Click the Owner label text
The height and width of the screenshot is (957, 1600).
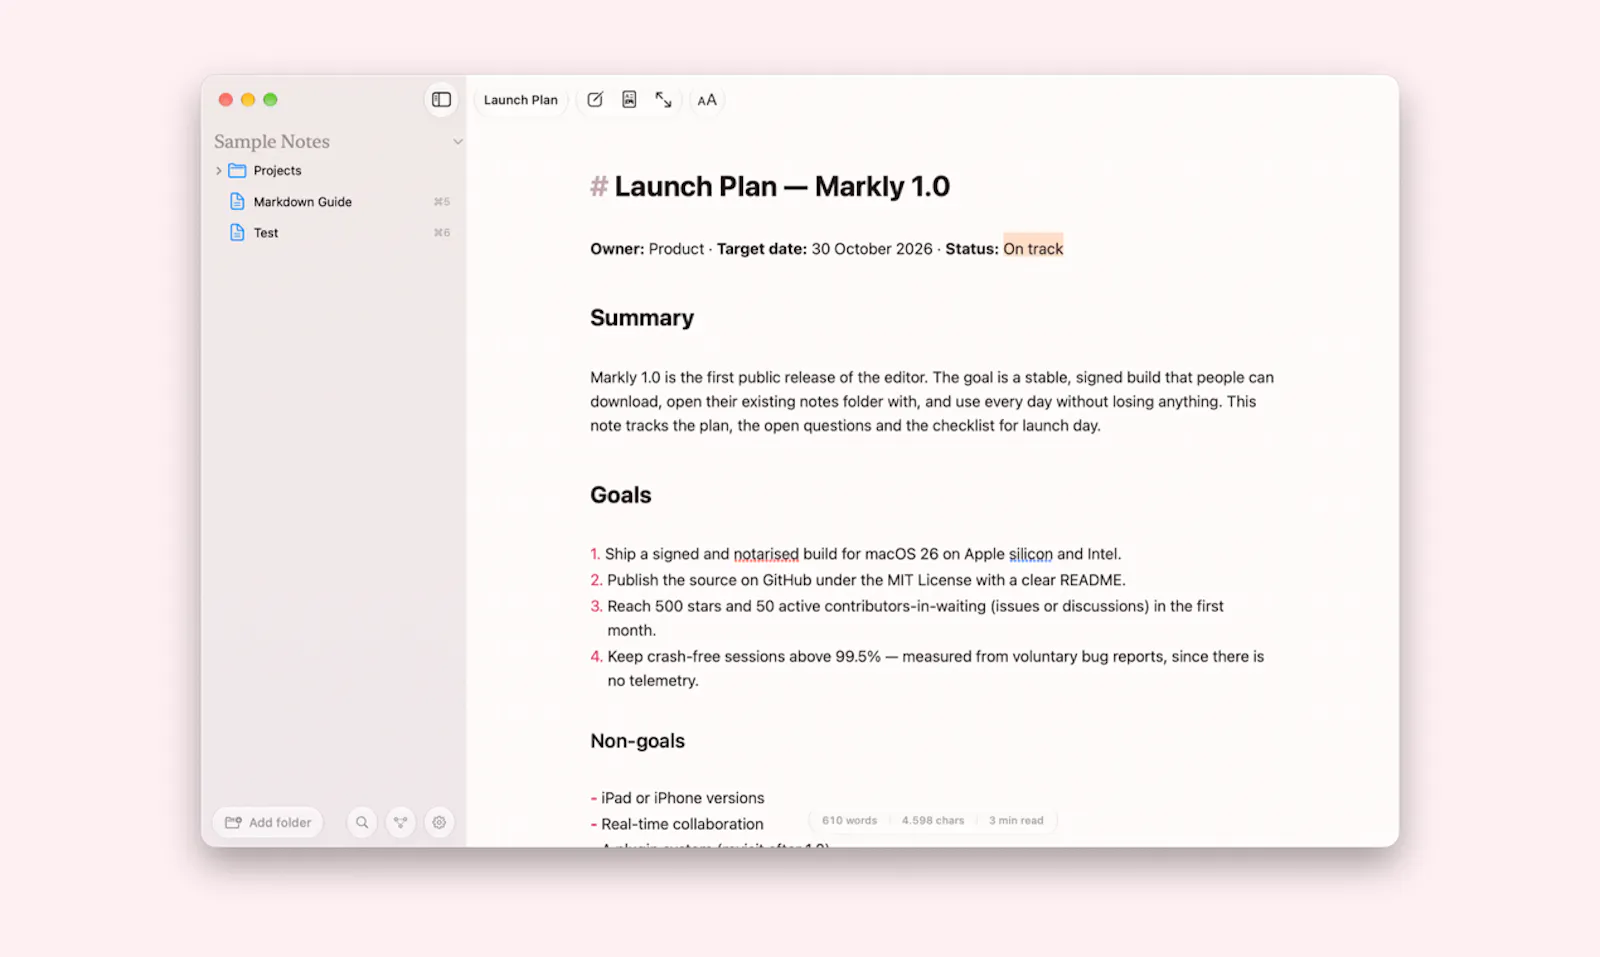pyautogui.click(x=617, y=249)
